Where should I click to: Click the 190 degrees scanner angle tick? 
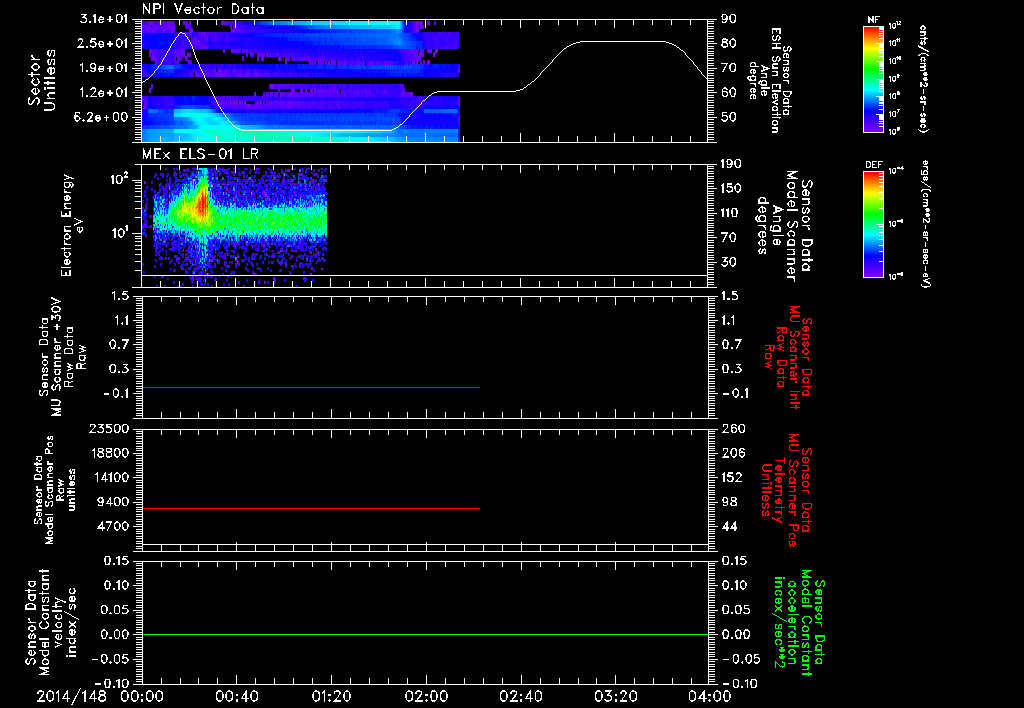tap(731, 164)
